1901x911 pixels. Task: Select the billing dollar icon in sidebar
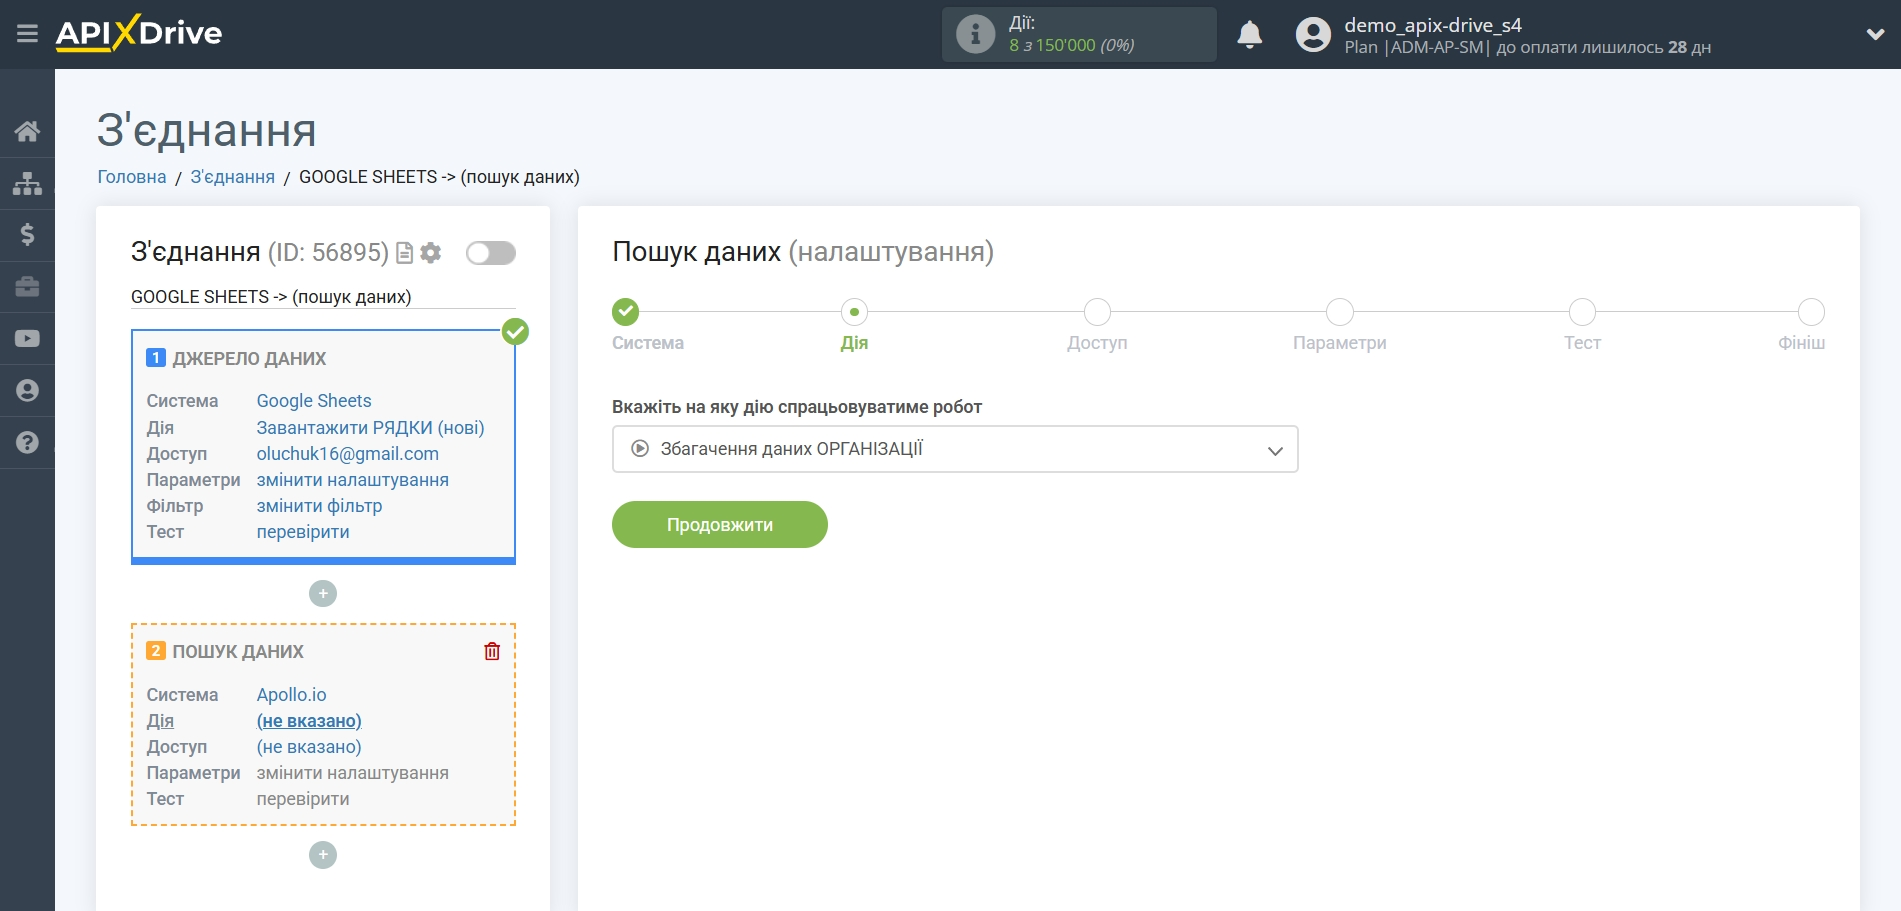point(27,235)
